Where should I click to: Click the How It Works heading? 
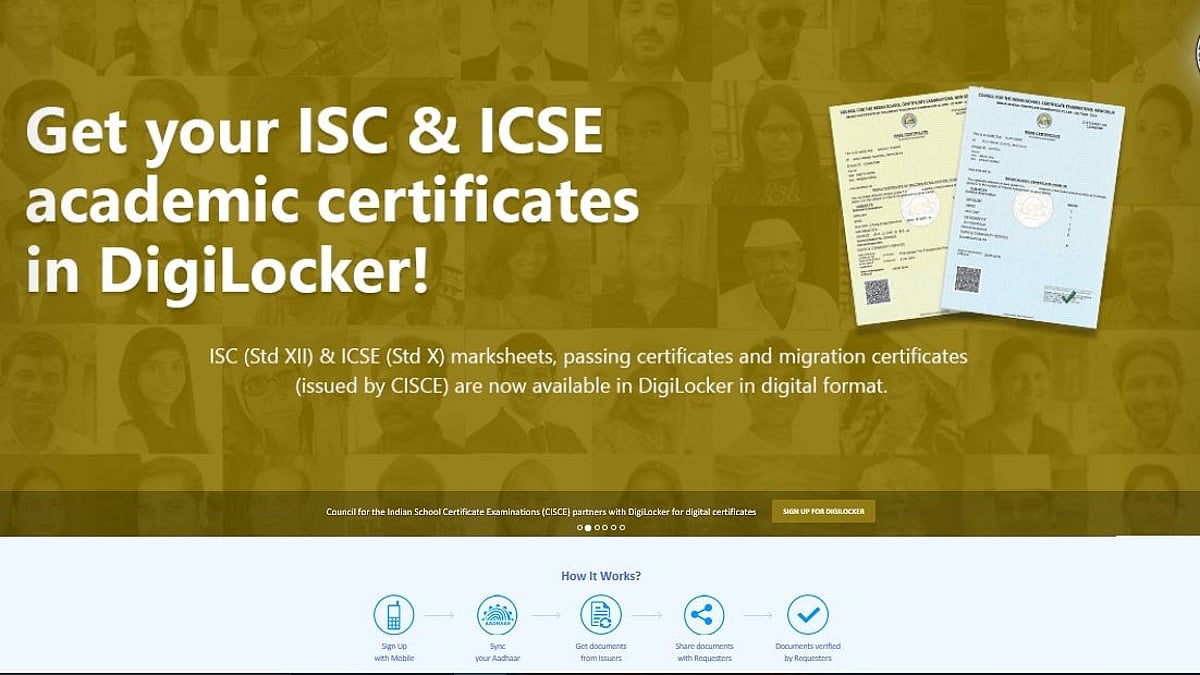click(x=600, y=576)
